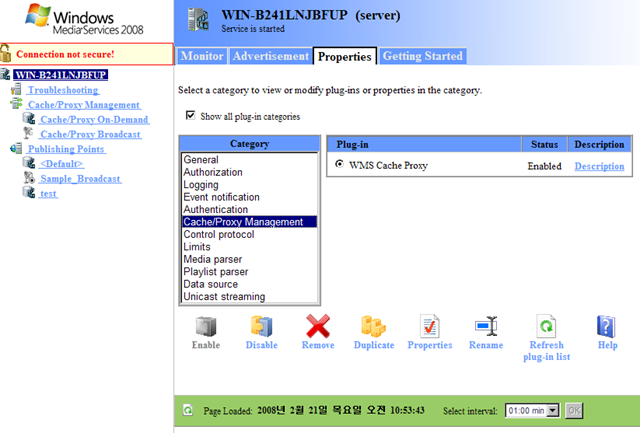The image size is (640, 433).
Task: Open the <Default> publishing point link
Action: point(62,164)
